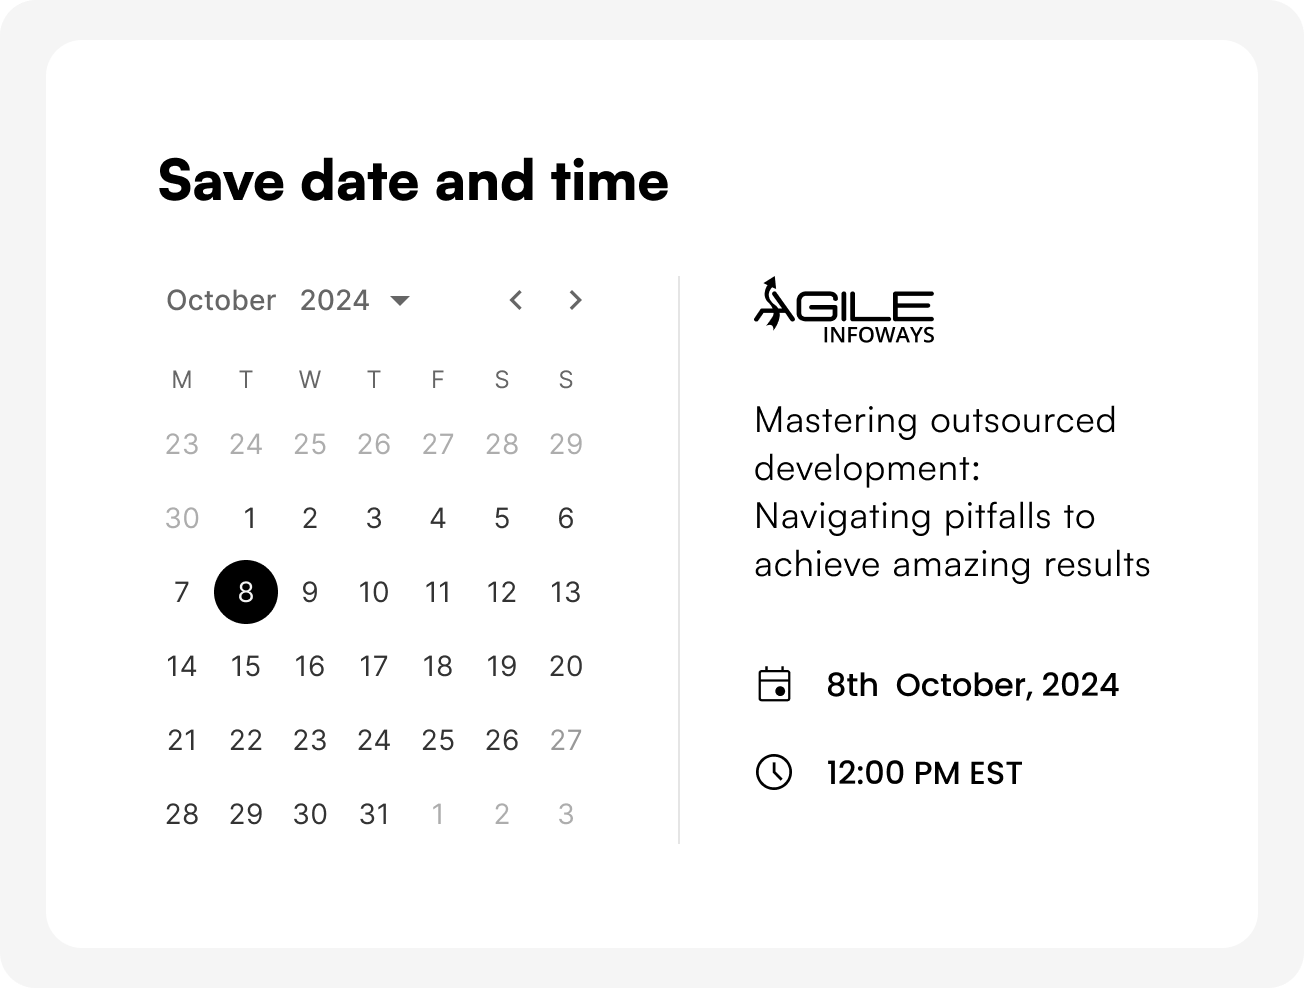The height and width of the screenshot is (988, 1304).
Task: Select October 24 in the calendar
Action: click(374, 740)
